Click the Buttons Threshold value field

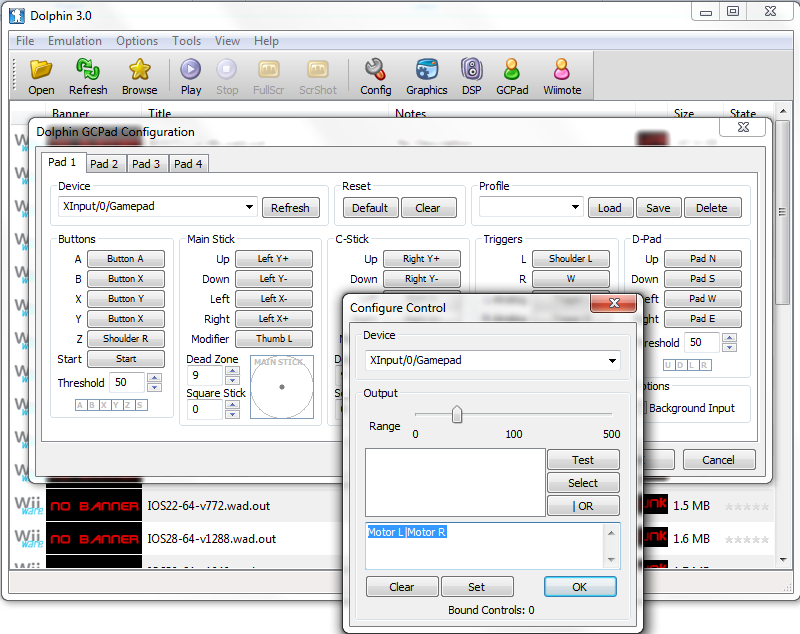coord(128,383)
